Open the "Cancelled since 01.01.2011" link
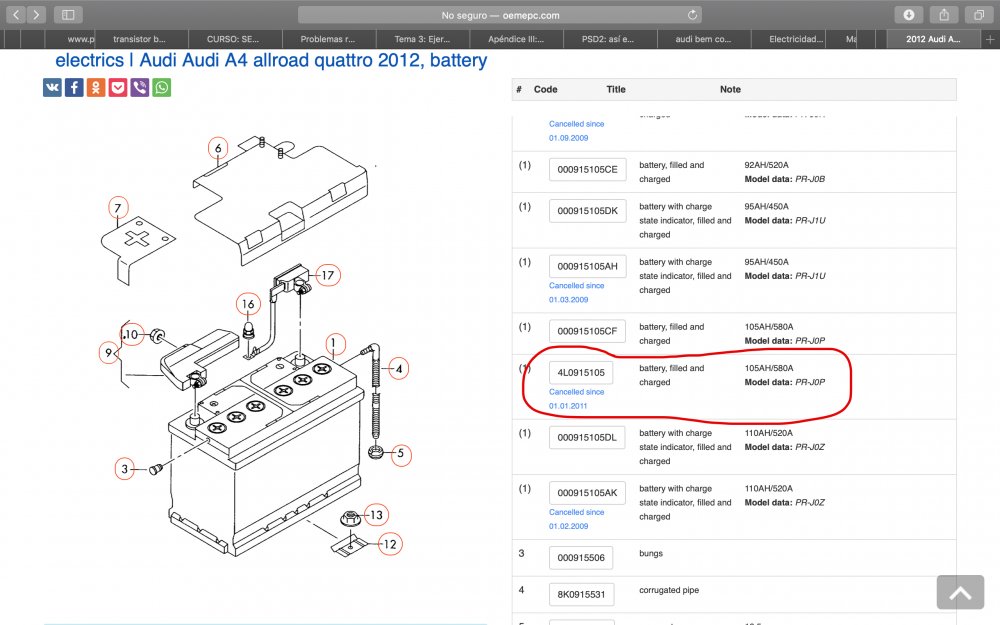Viewport: 1000px width, 625px height. click(x=577, y=399)
